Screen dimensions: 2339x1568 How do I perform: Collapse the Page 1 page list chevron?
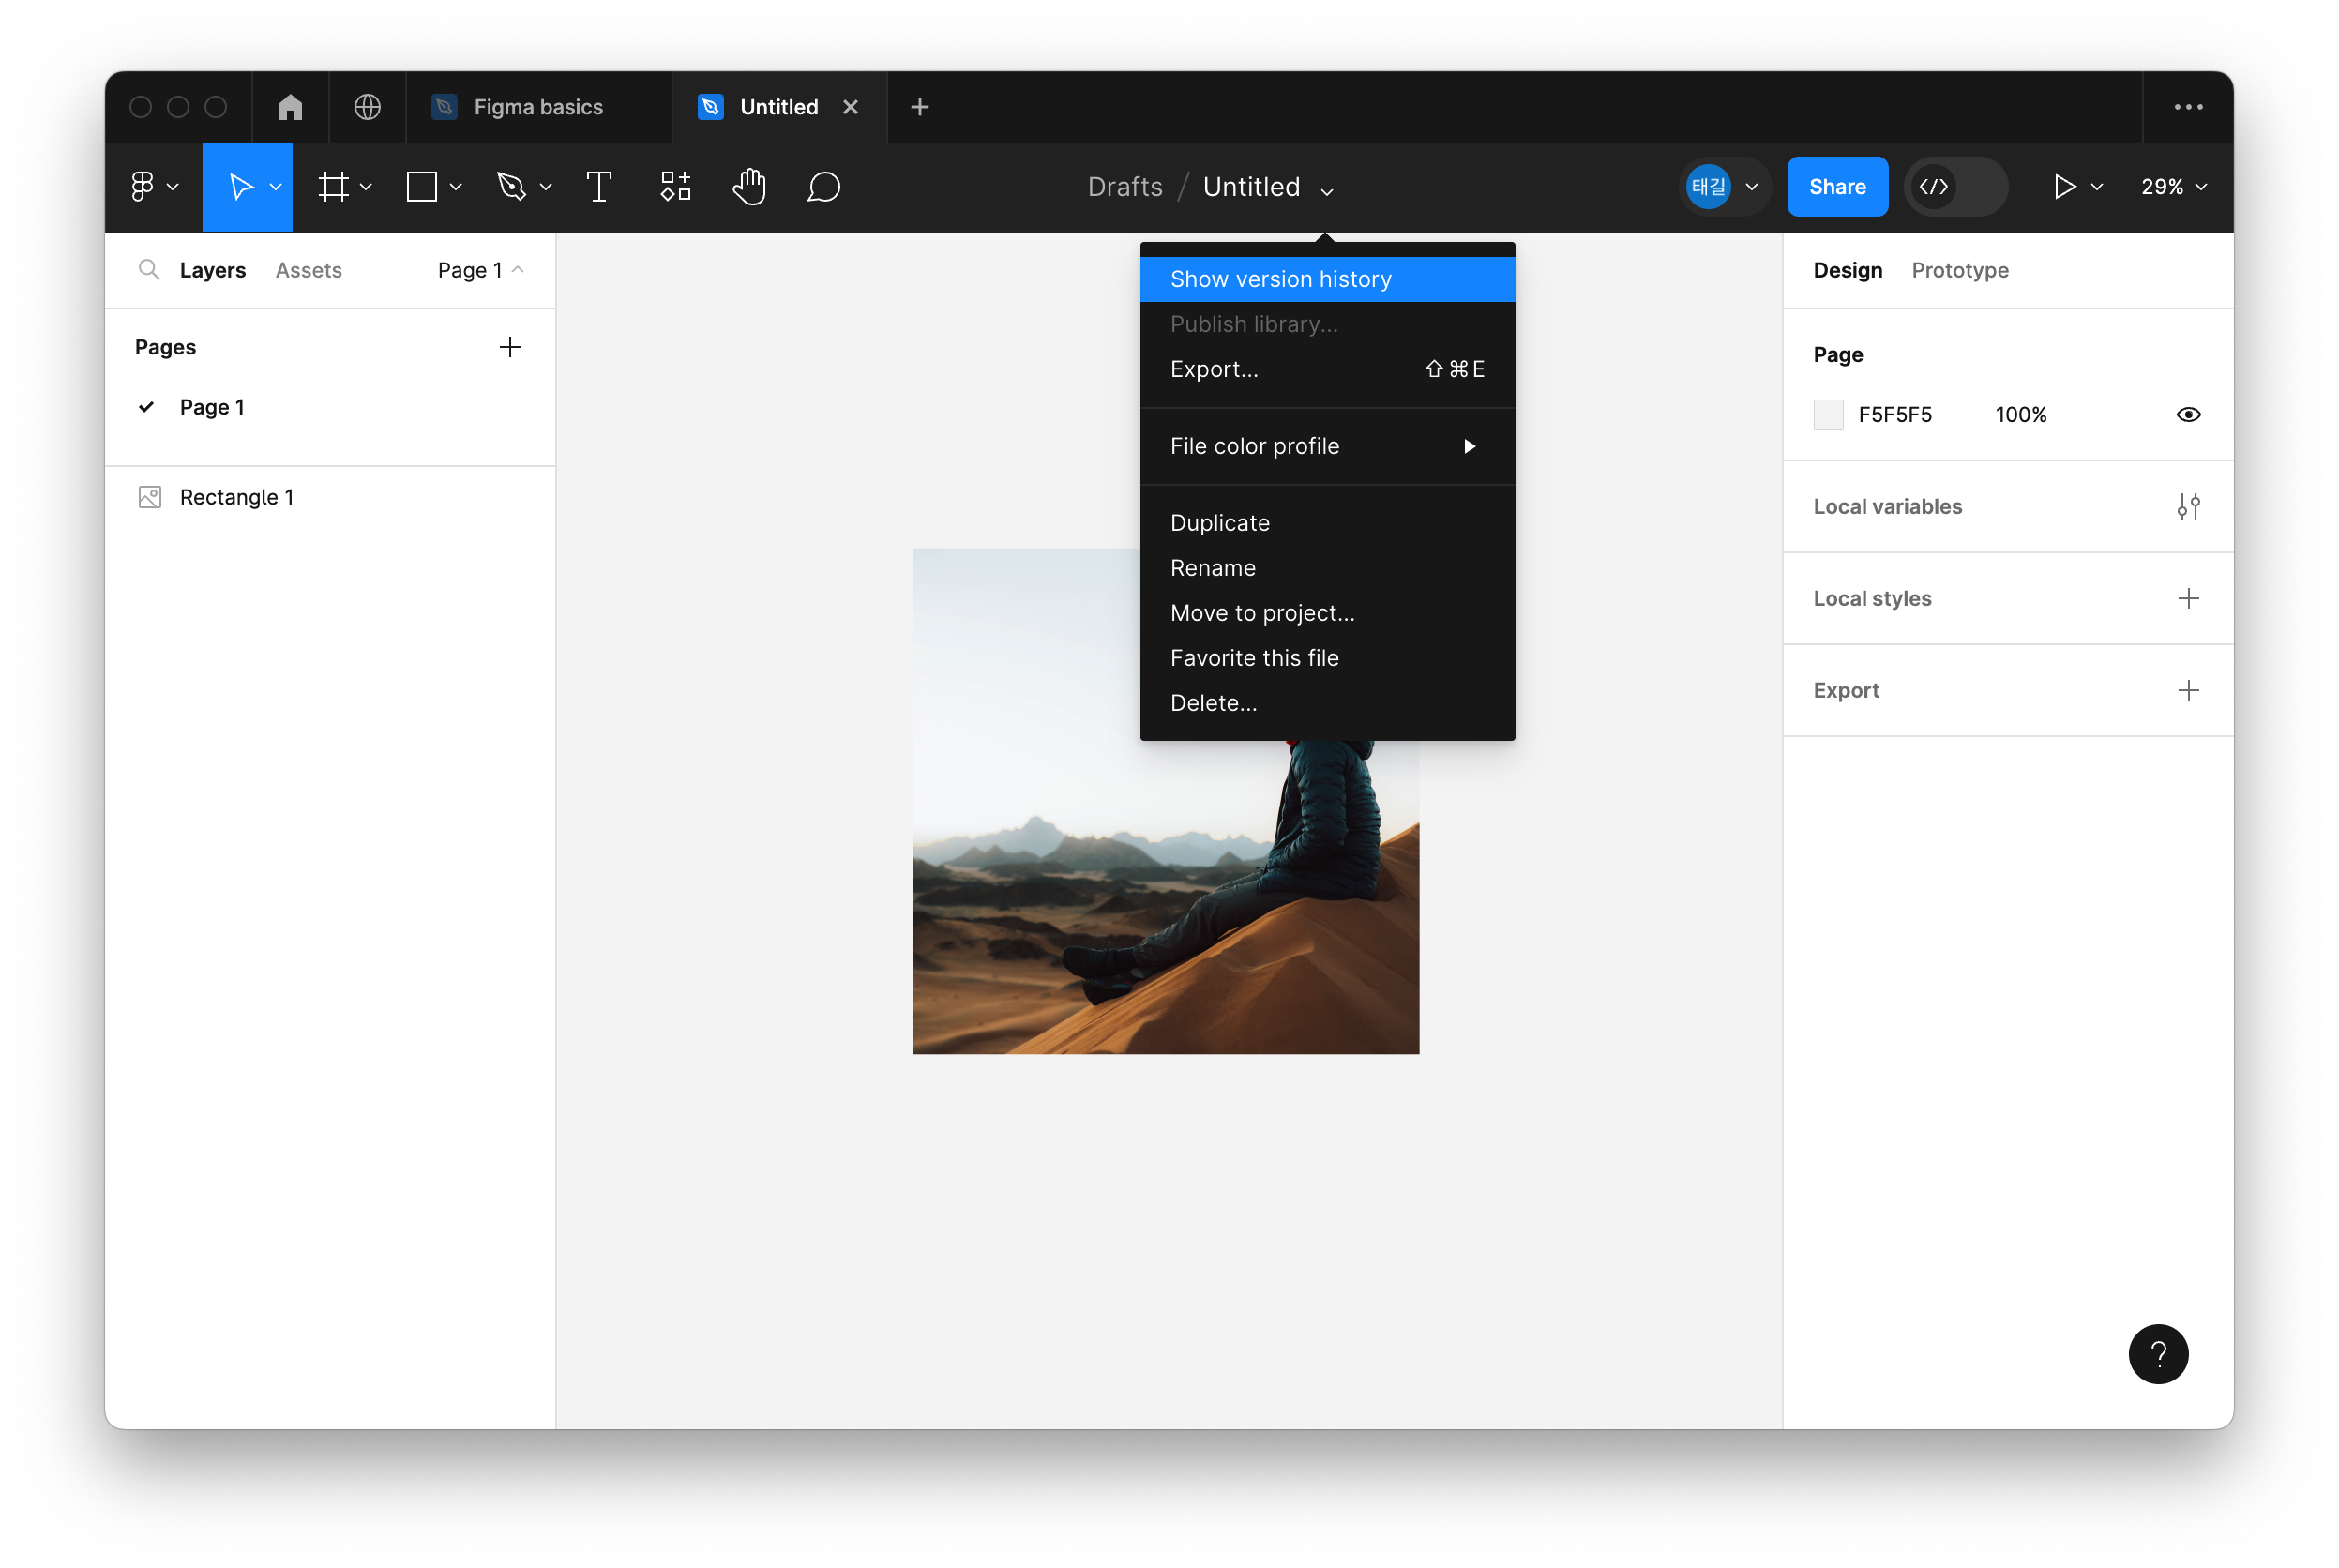pos(518,270)
